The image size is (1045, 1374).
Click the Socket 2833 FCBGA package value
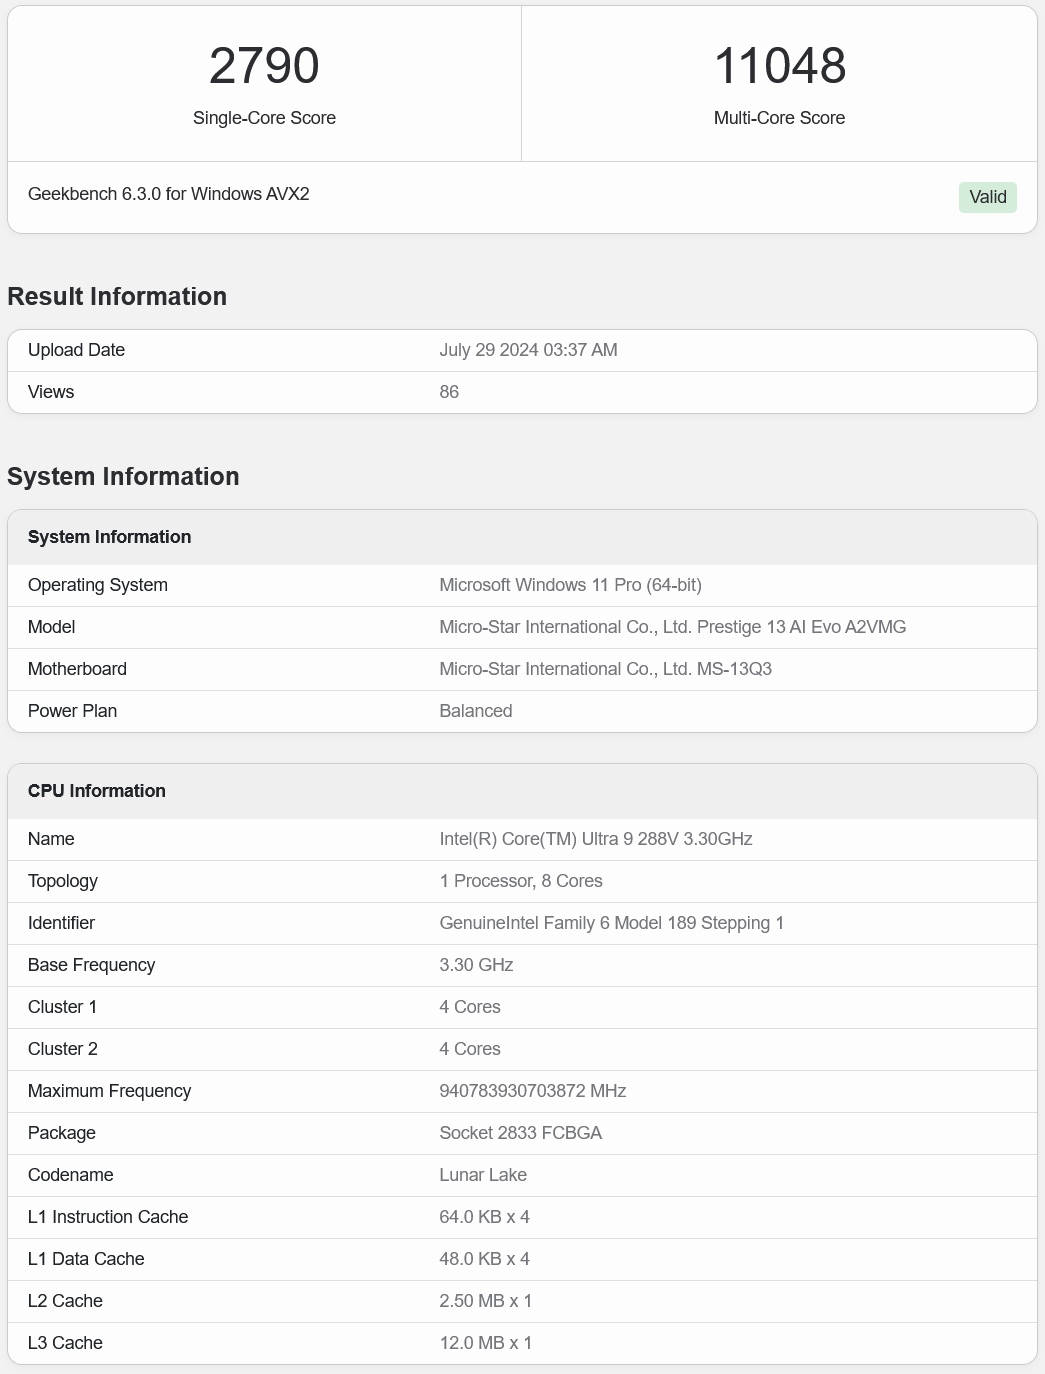[x=520, y=1133]
